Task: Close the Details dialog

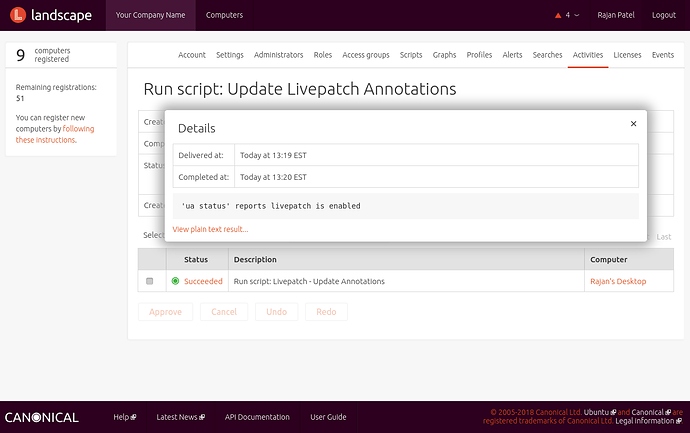Action: (633, 124)
